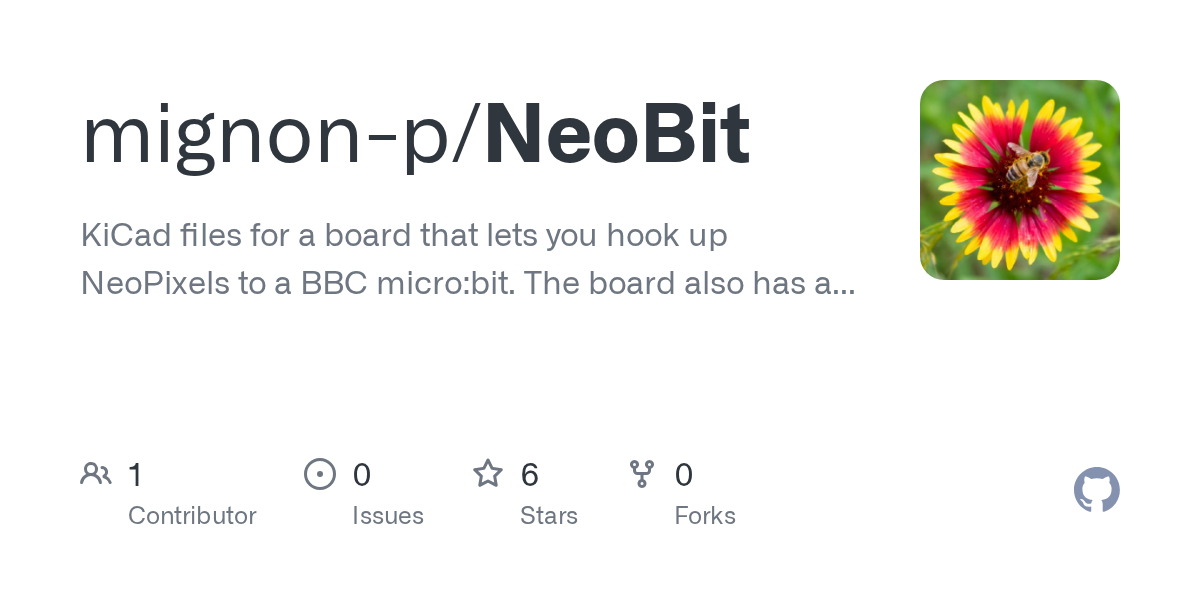Click the forks count "0"

coord(684,474)
